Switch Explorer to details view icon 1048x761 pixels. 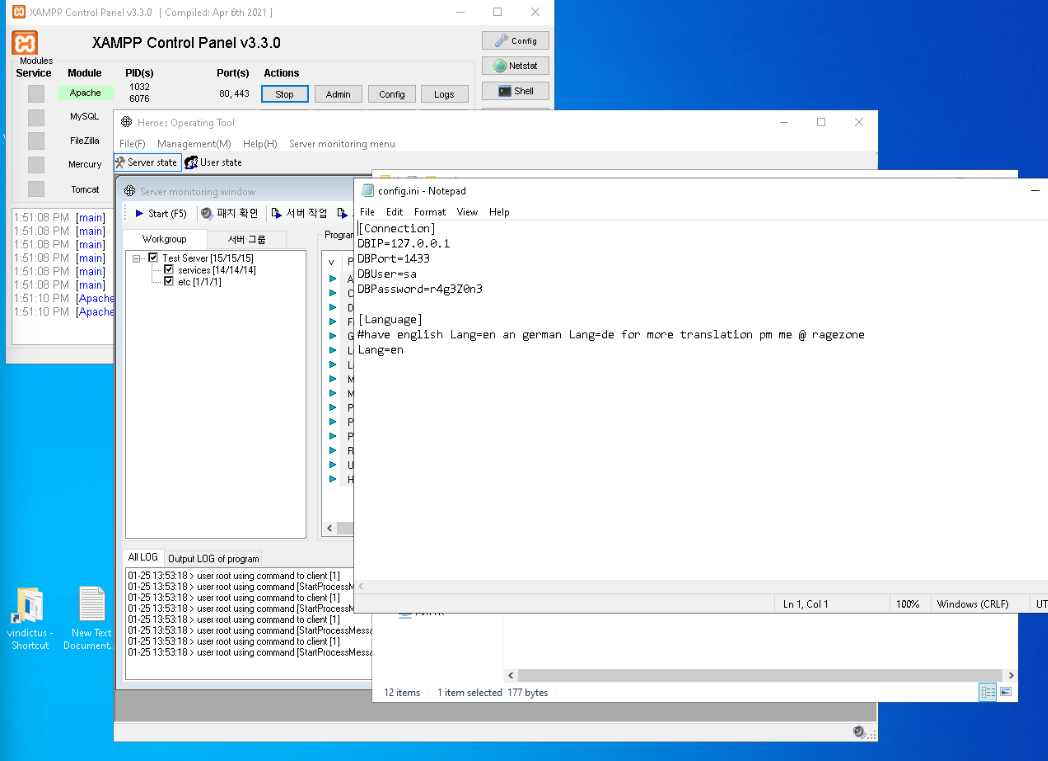tap(988, 692)
